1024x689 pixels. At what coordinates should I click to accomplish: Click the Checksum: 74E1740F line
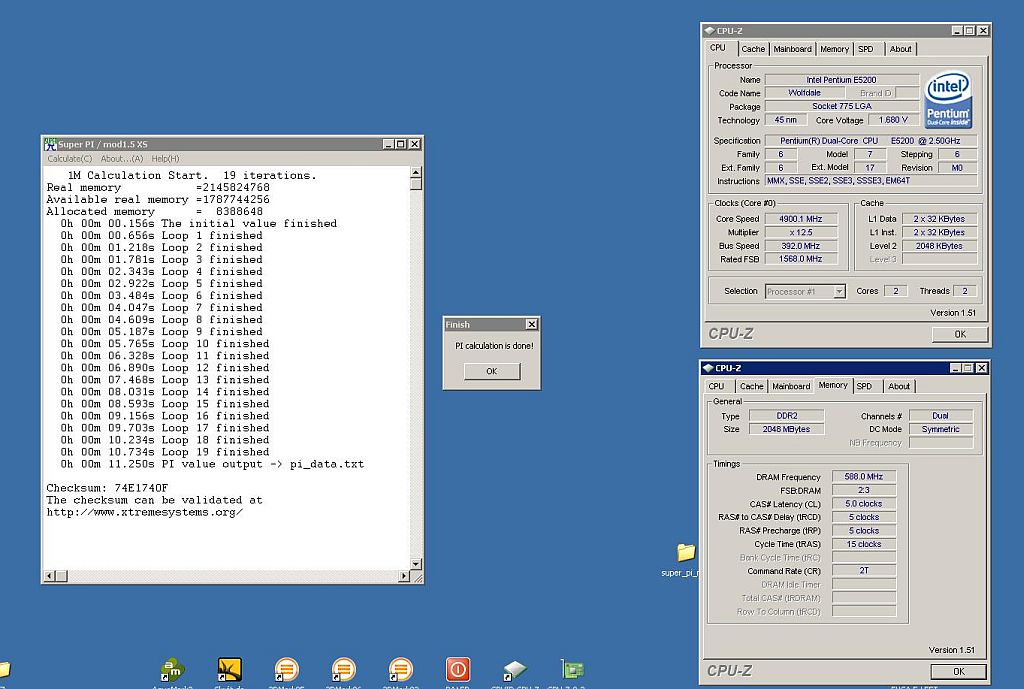107,488
